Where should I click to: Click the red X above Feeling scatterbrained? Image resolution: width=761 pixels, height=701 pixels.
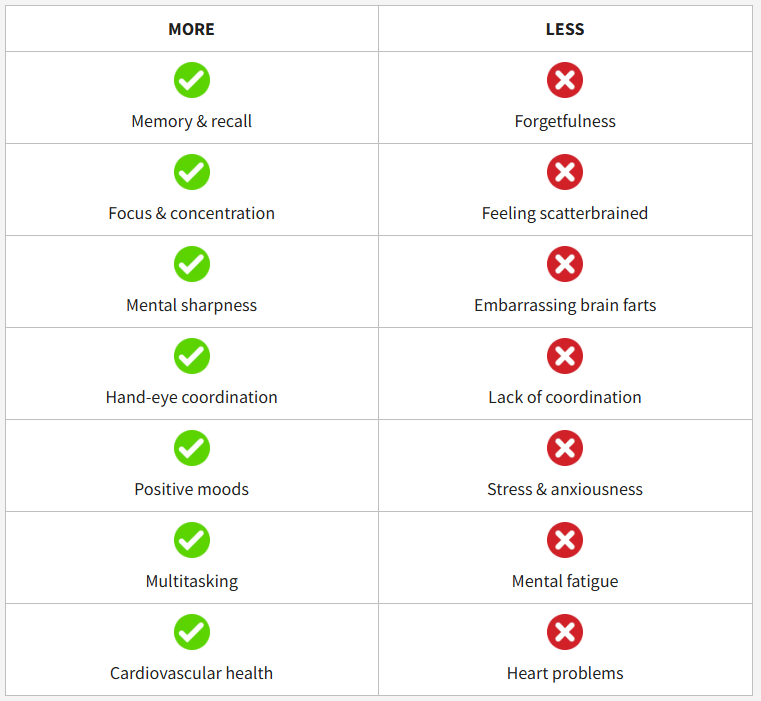(x=565, y=172)
